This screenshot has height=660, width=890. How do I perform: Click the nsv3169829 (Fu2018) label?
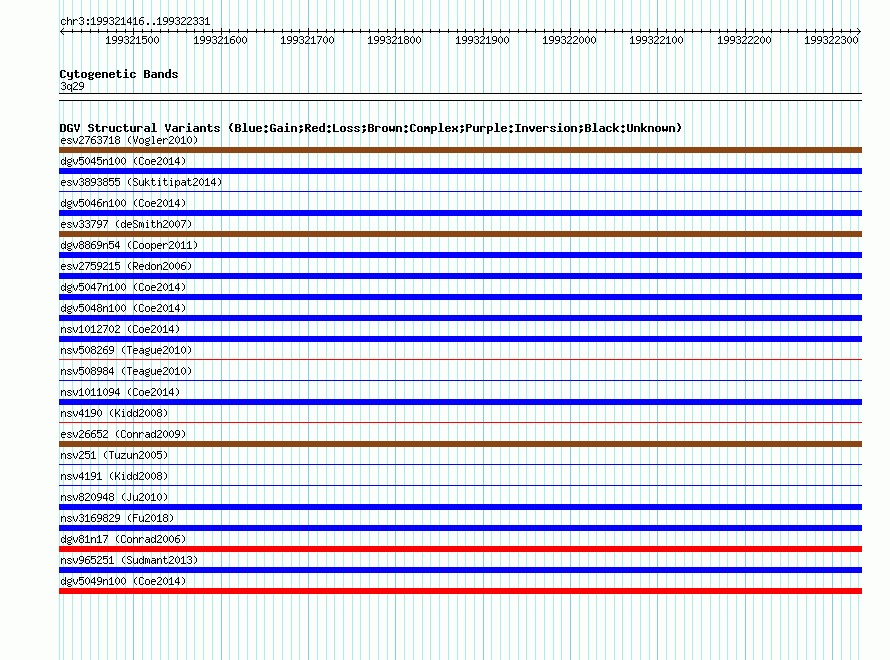117,518
